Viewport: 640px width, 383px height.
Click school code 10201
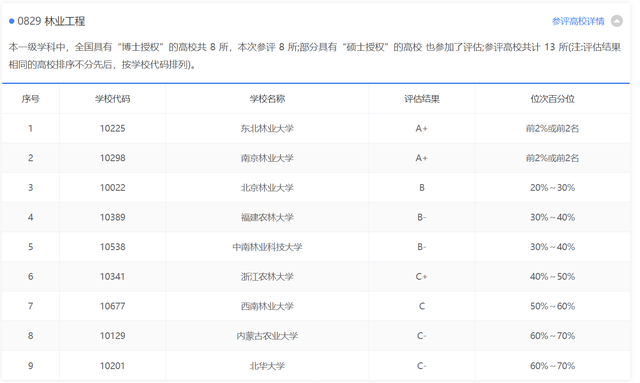113,366
